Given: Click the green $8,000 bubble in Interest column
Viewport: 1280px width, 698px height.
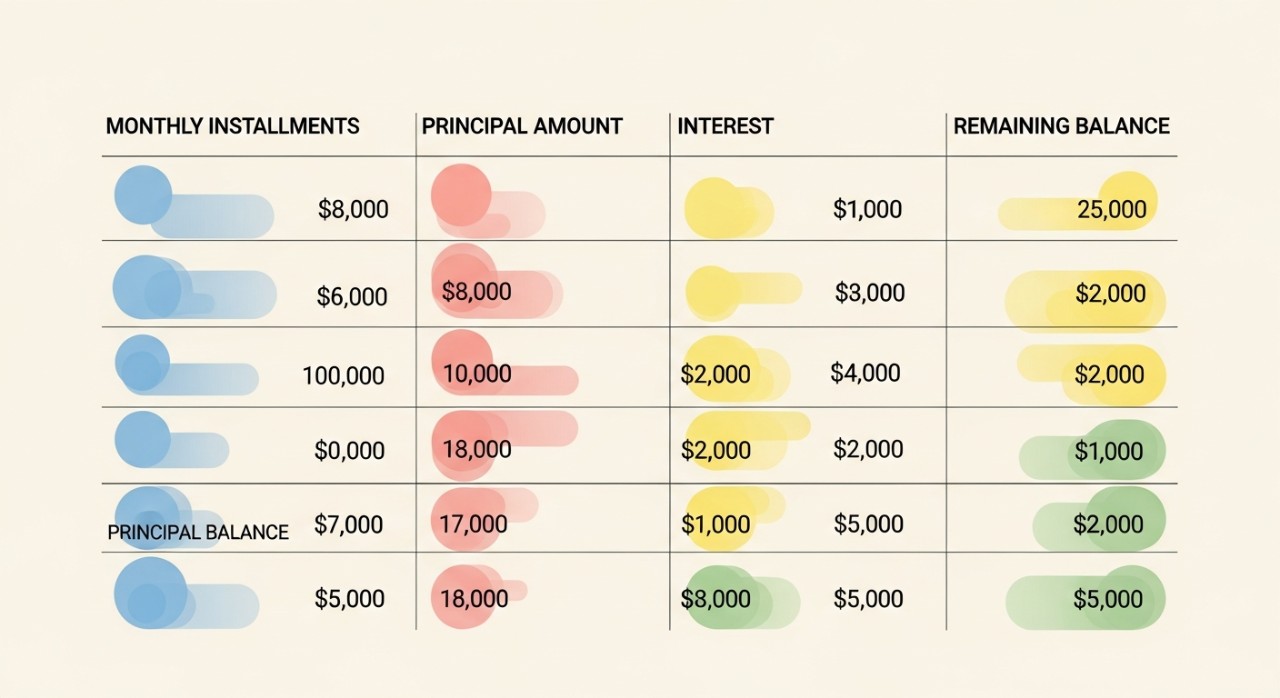Looking at the screenshot, I should [716, 599].
